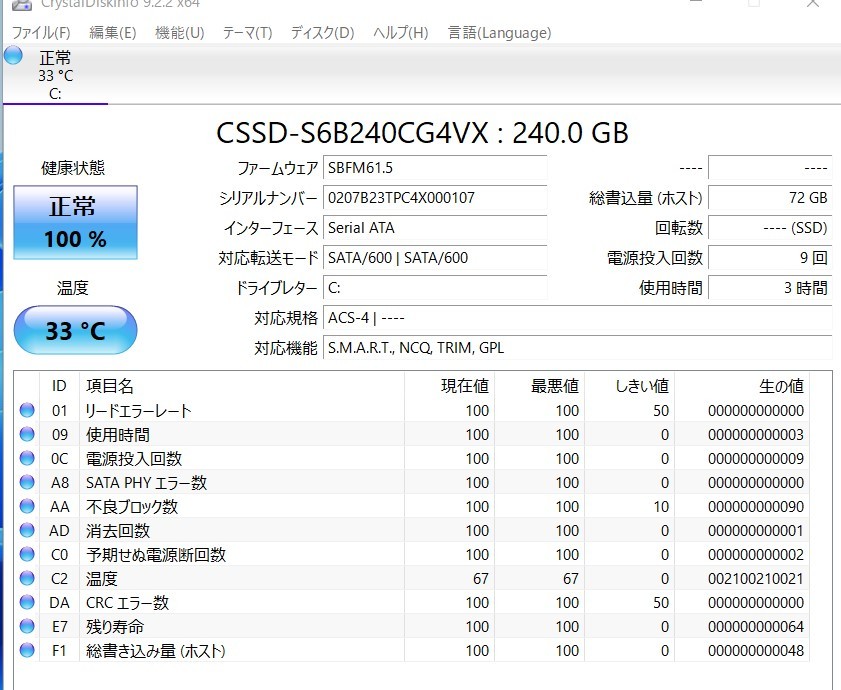The height and width of the screenshot is (690, 841).
Task: Click the 33 °C temperature button
Action: click(75, 330)
